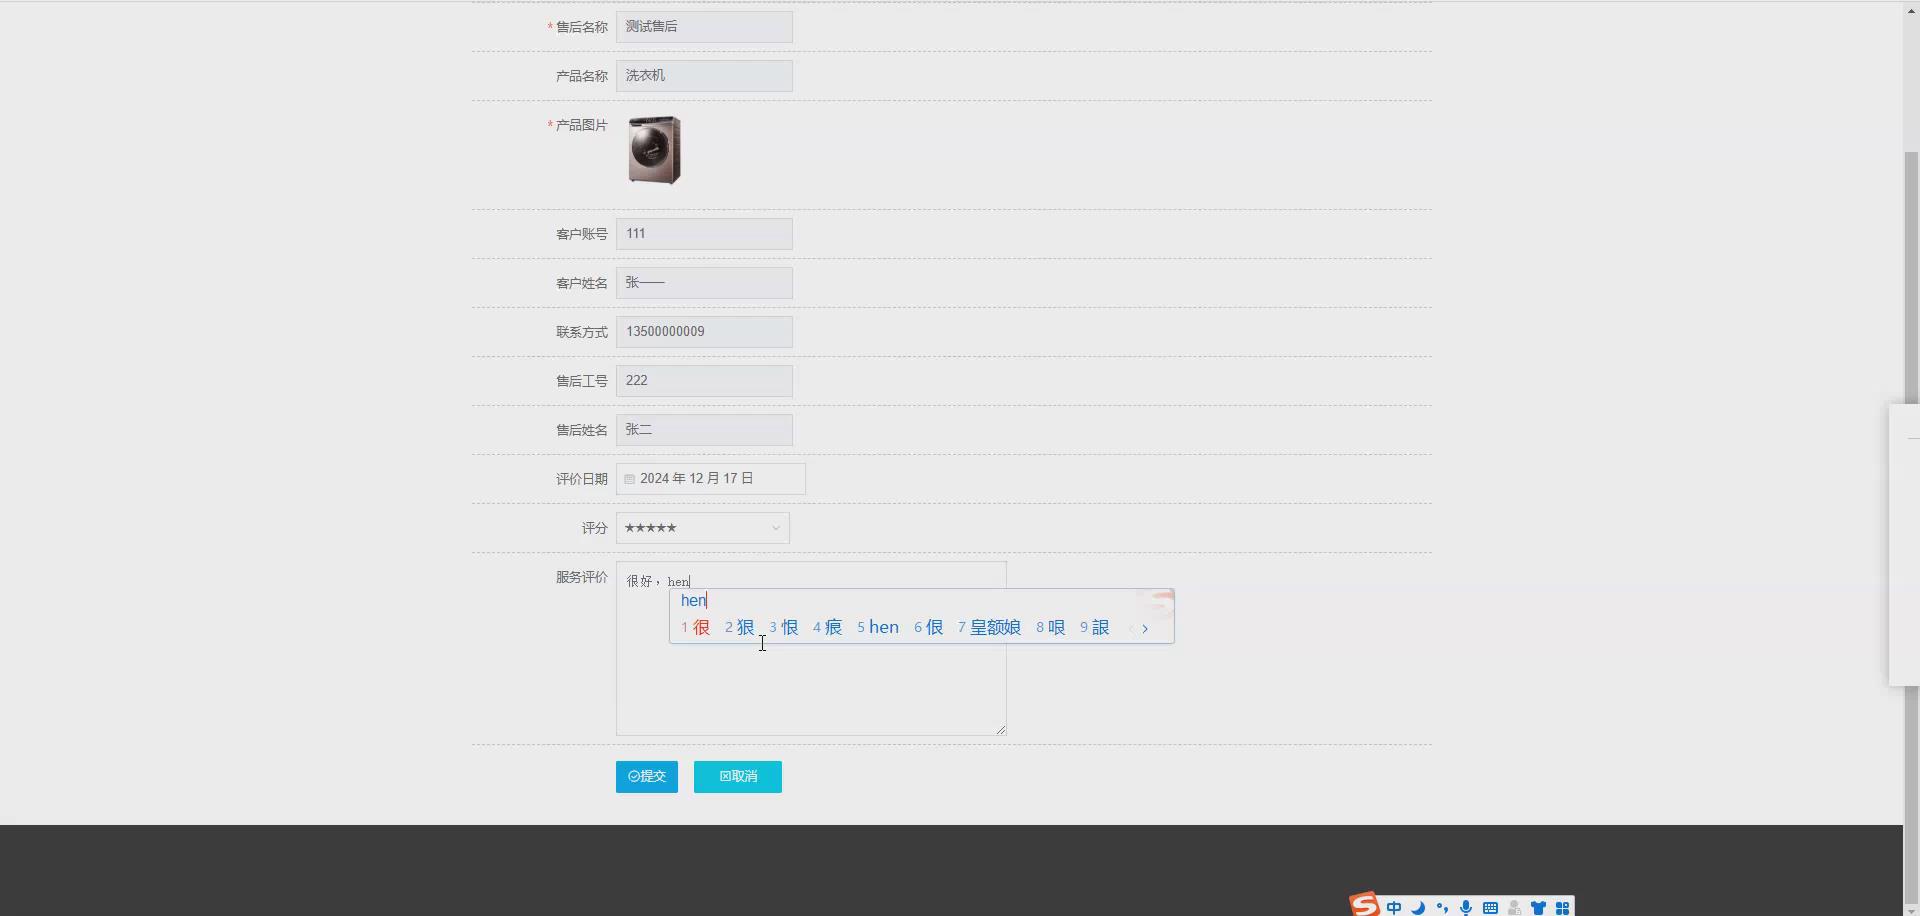
Task: Choose candidate 8 哏
Action: [x=1051, y=628]
